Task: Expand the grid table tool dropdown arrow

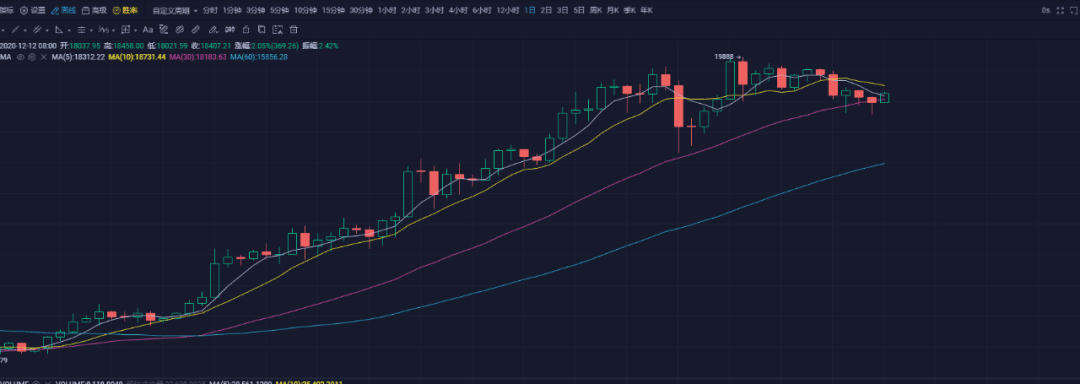Action: [x=136, y=30]
